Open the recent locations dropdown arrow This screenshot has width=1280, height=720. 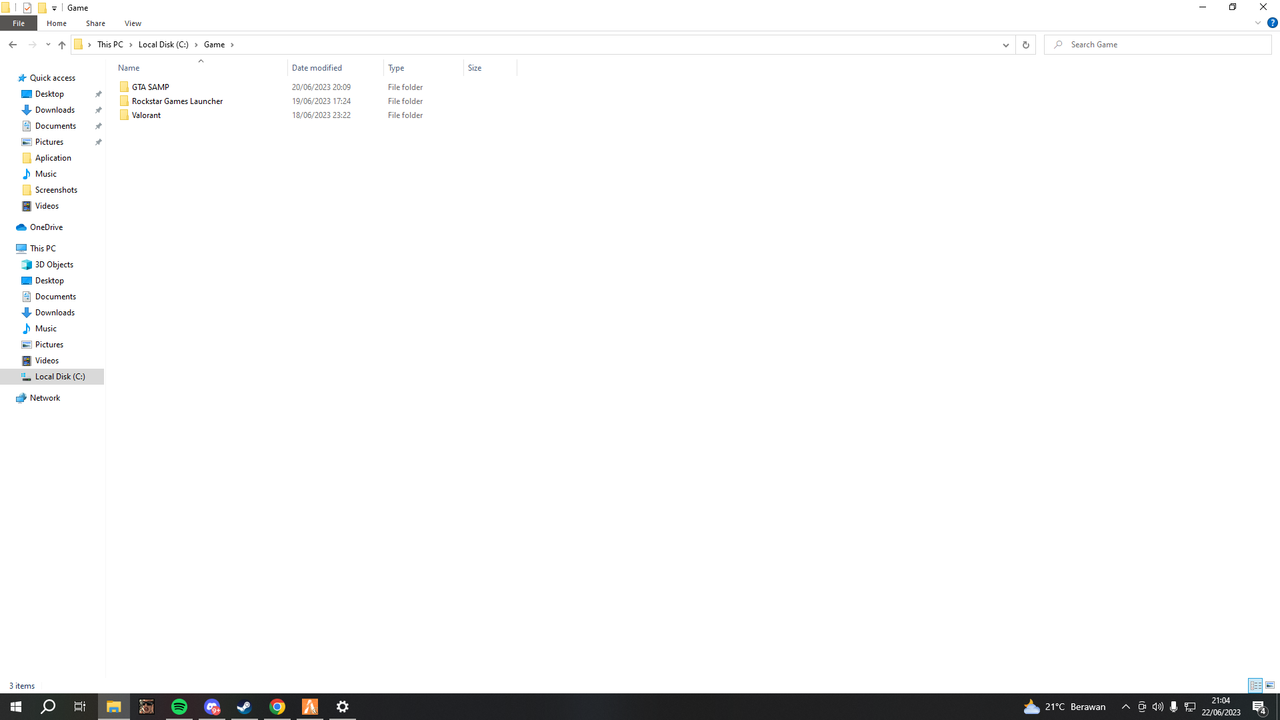[x=48, y=45]
